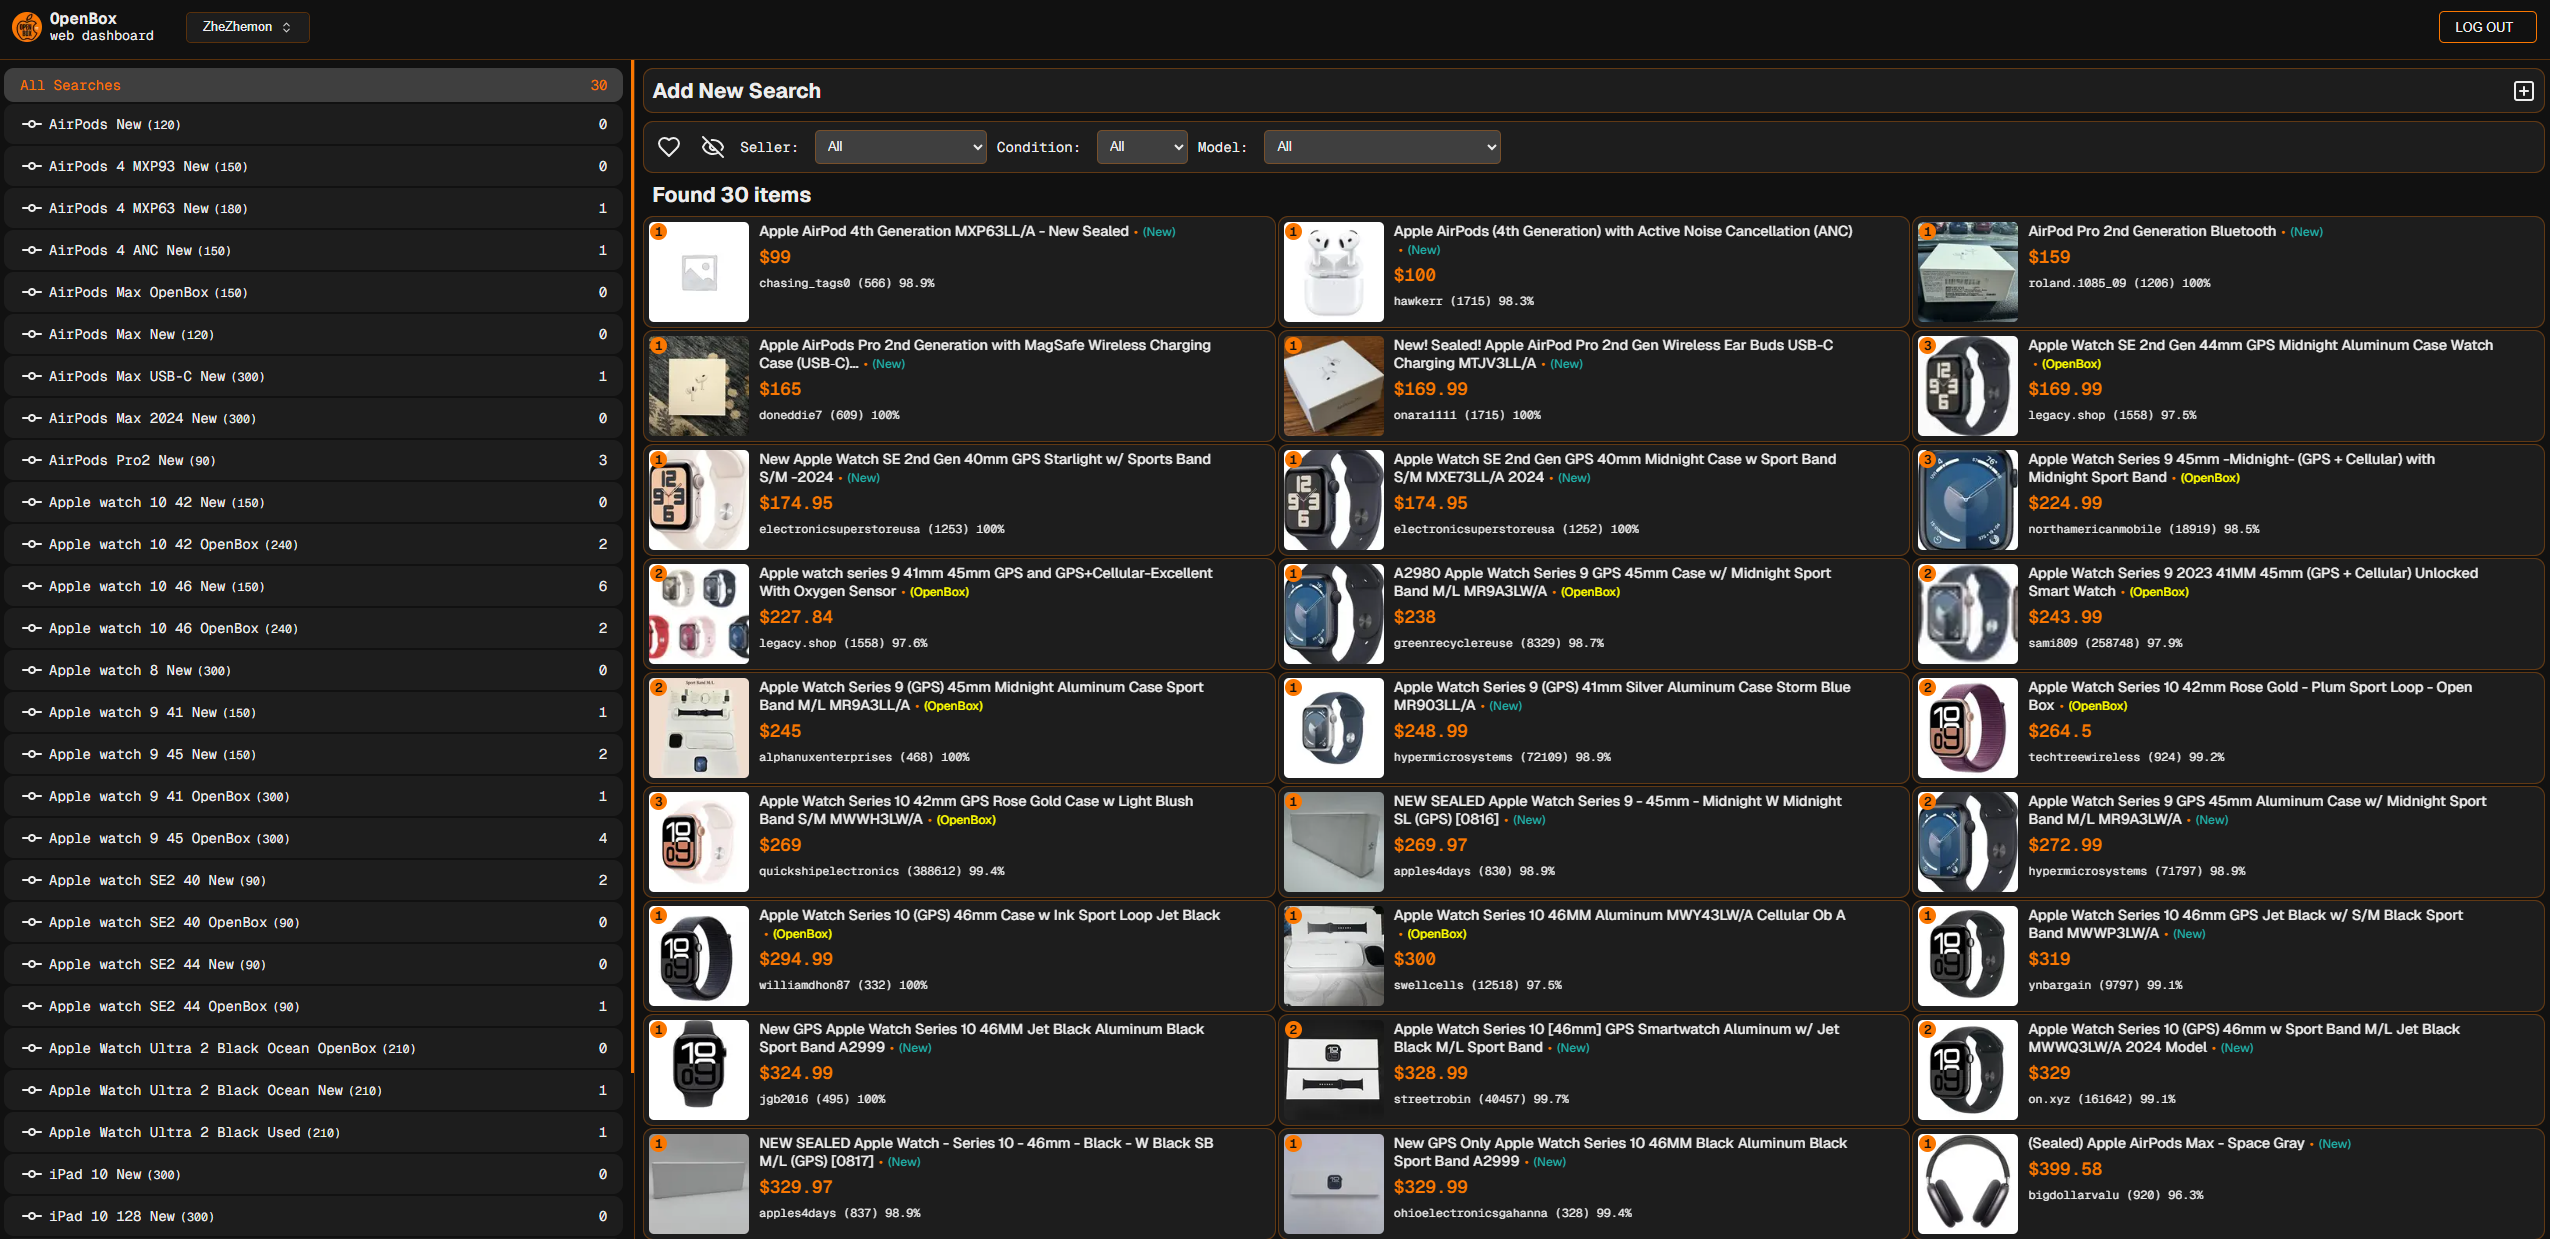This screenshot has height=1239, width=2550.
Task: Open the AirPods 4th Generation ANC listing title
Action: [1622, 231]
